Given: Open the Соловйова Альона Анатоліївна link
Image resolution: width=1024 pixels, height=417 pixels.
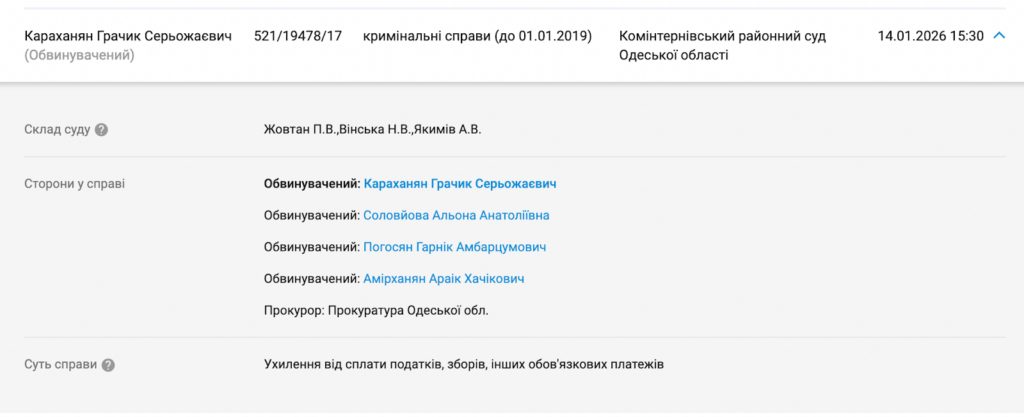Looking at the screenshot, I should tap(456, 215).
